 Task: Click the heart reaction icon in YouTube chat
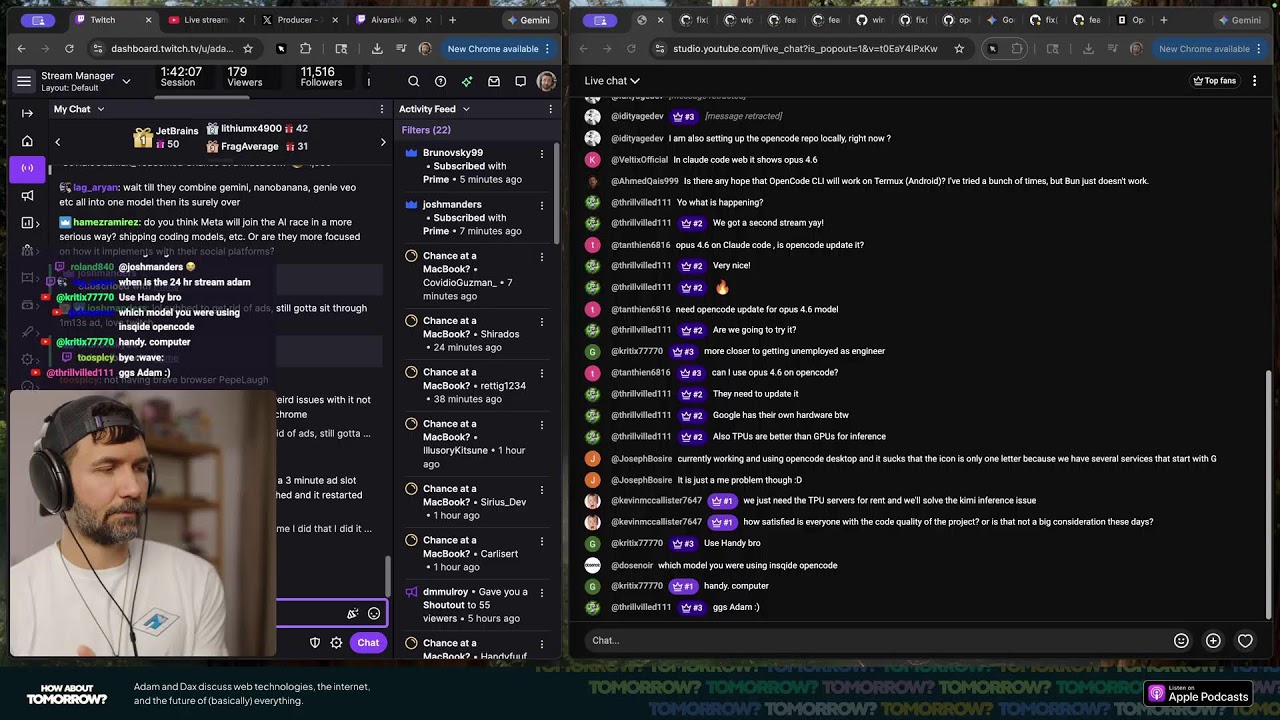point(1245,641)
